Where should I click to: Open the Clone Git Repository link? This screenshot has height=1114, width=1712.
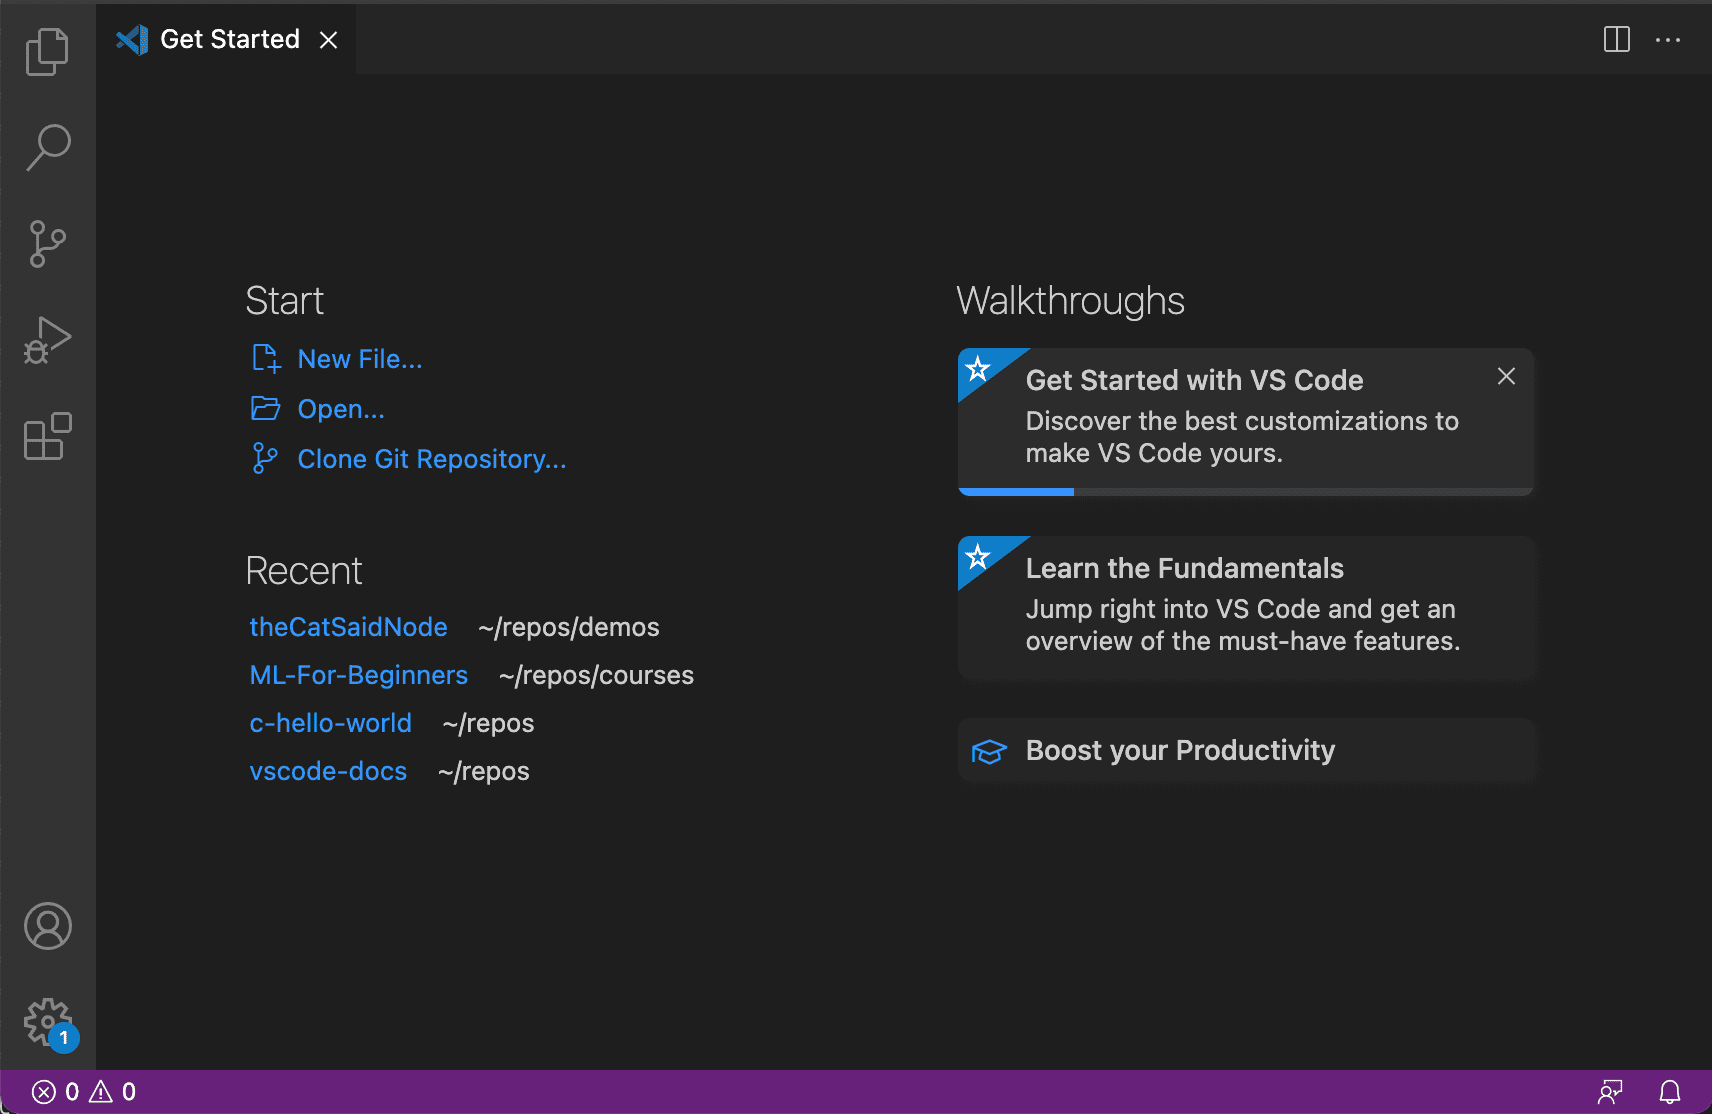click(x=431, y=459)
